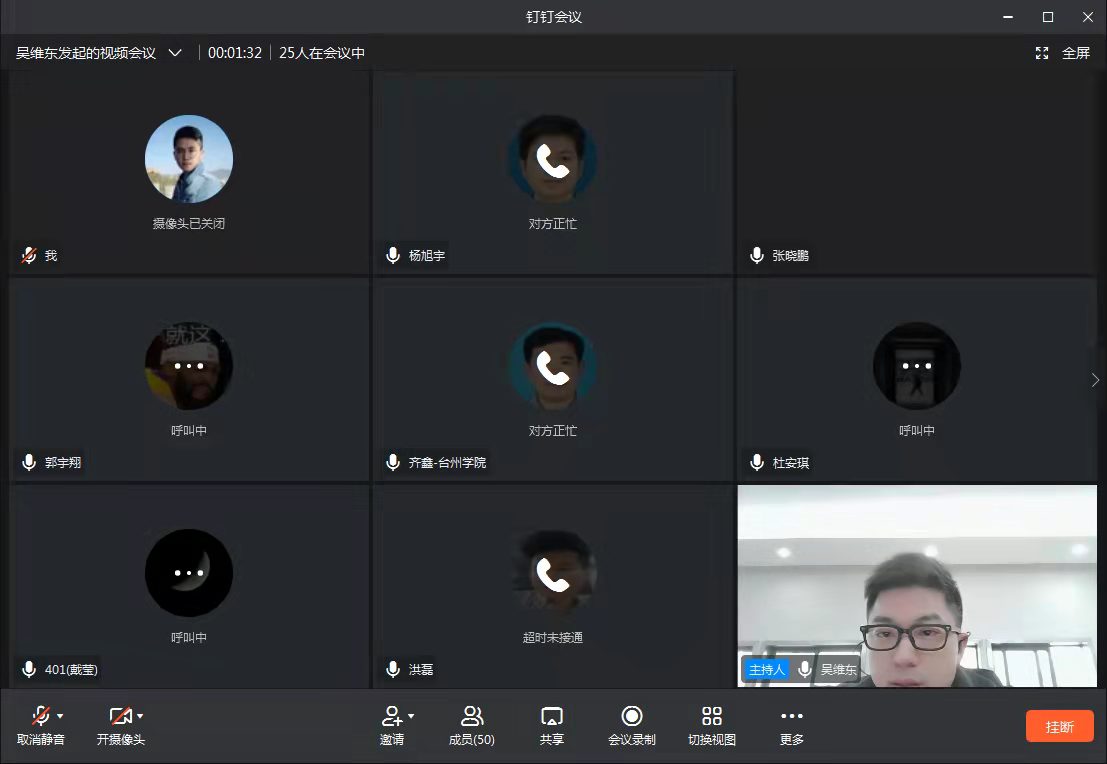Click microphone icon next to 杜安琪
This screenshot has width=1107, height=764.
pyautogui.click(x=757, y=462)
